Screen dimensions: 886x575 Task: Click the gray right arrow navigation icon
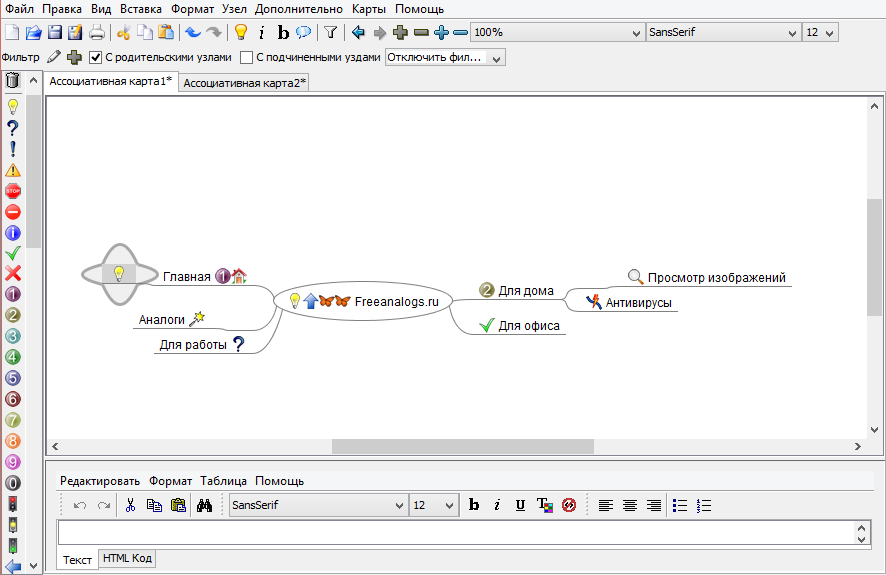pyautogui.click(x=379, y=33)
